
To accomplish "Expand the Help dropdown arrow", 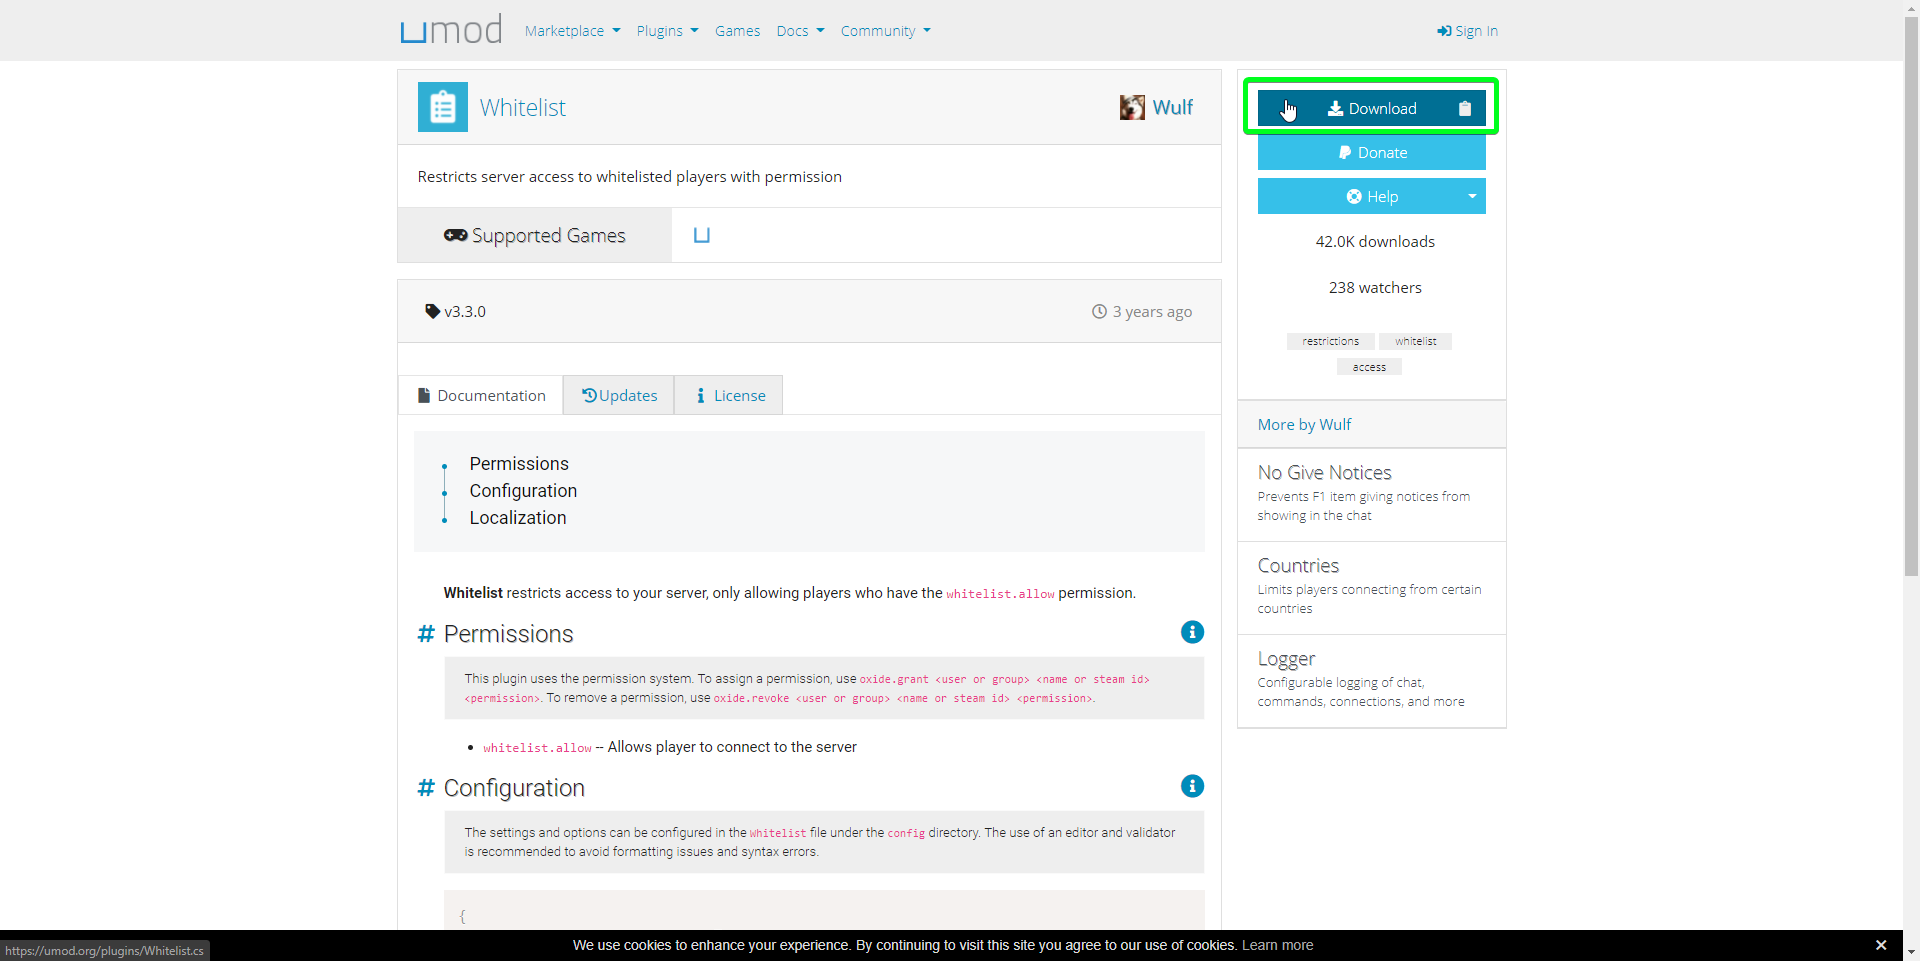I will click(x=1472, y=196).
